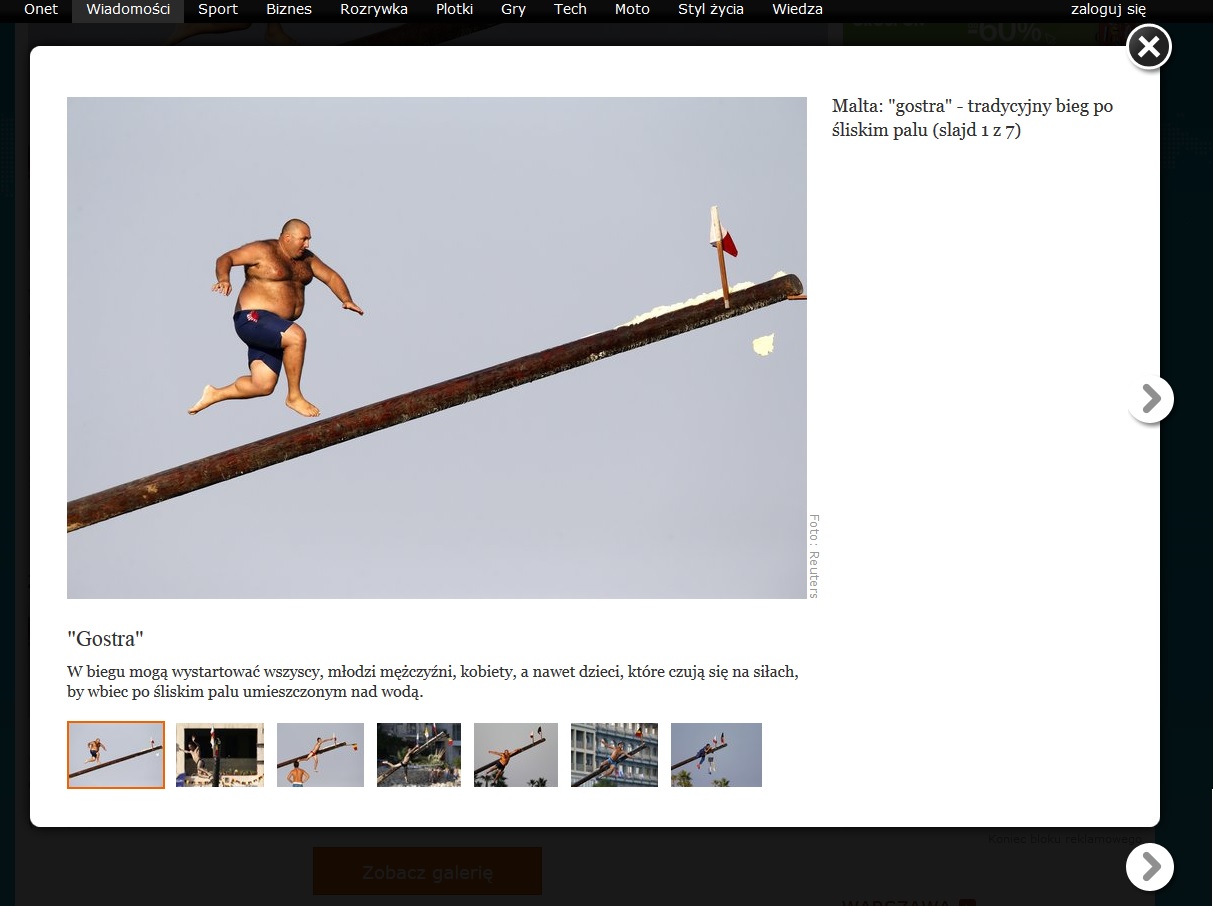
Task: Go to the Biznes section
Action: click(x=289, y=9)
